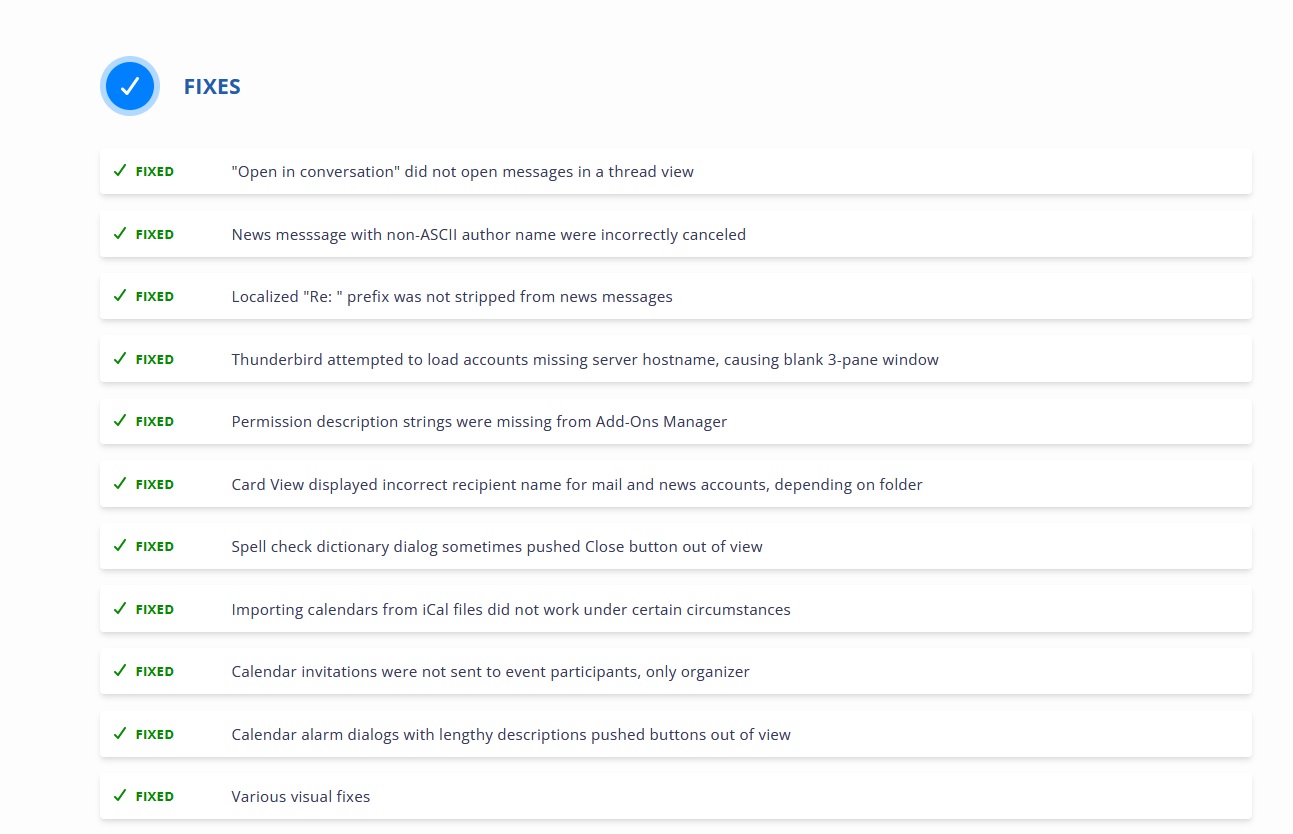Click the blue checkmark circle beside FIXES
Screen dimensions: 1293x834
coord(130,86)
